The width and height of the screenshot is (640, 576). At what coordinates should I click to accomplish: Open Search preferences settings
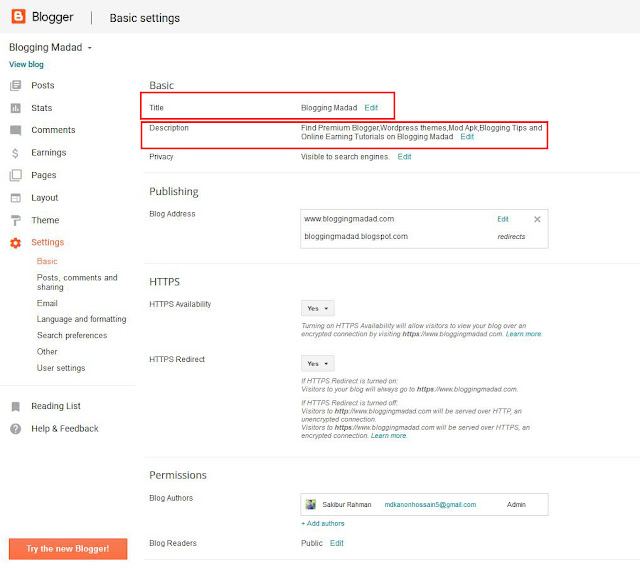[x=72, y=335]
